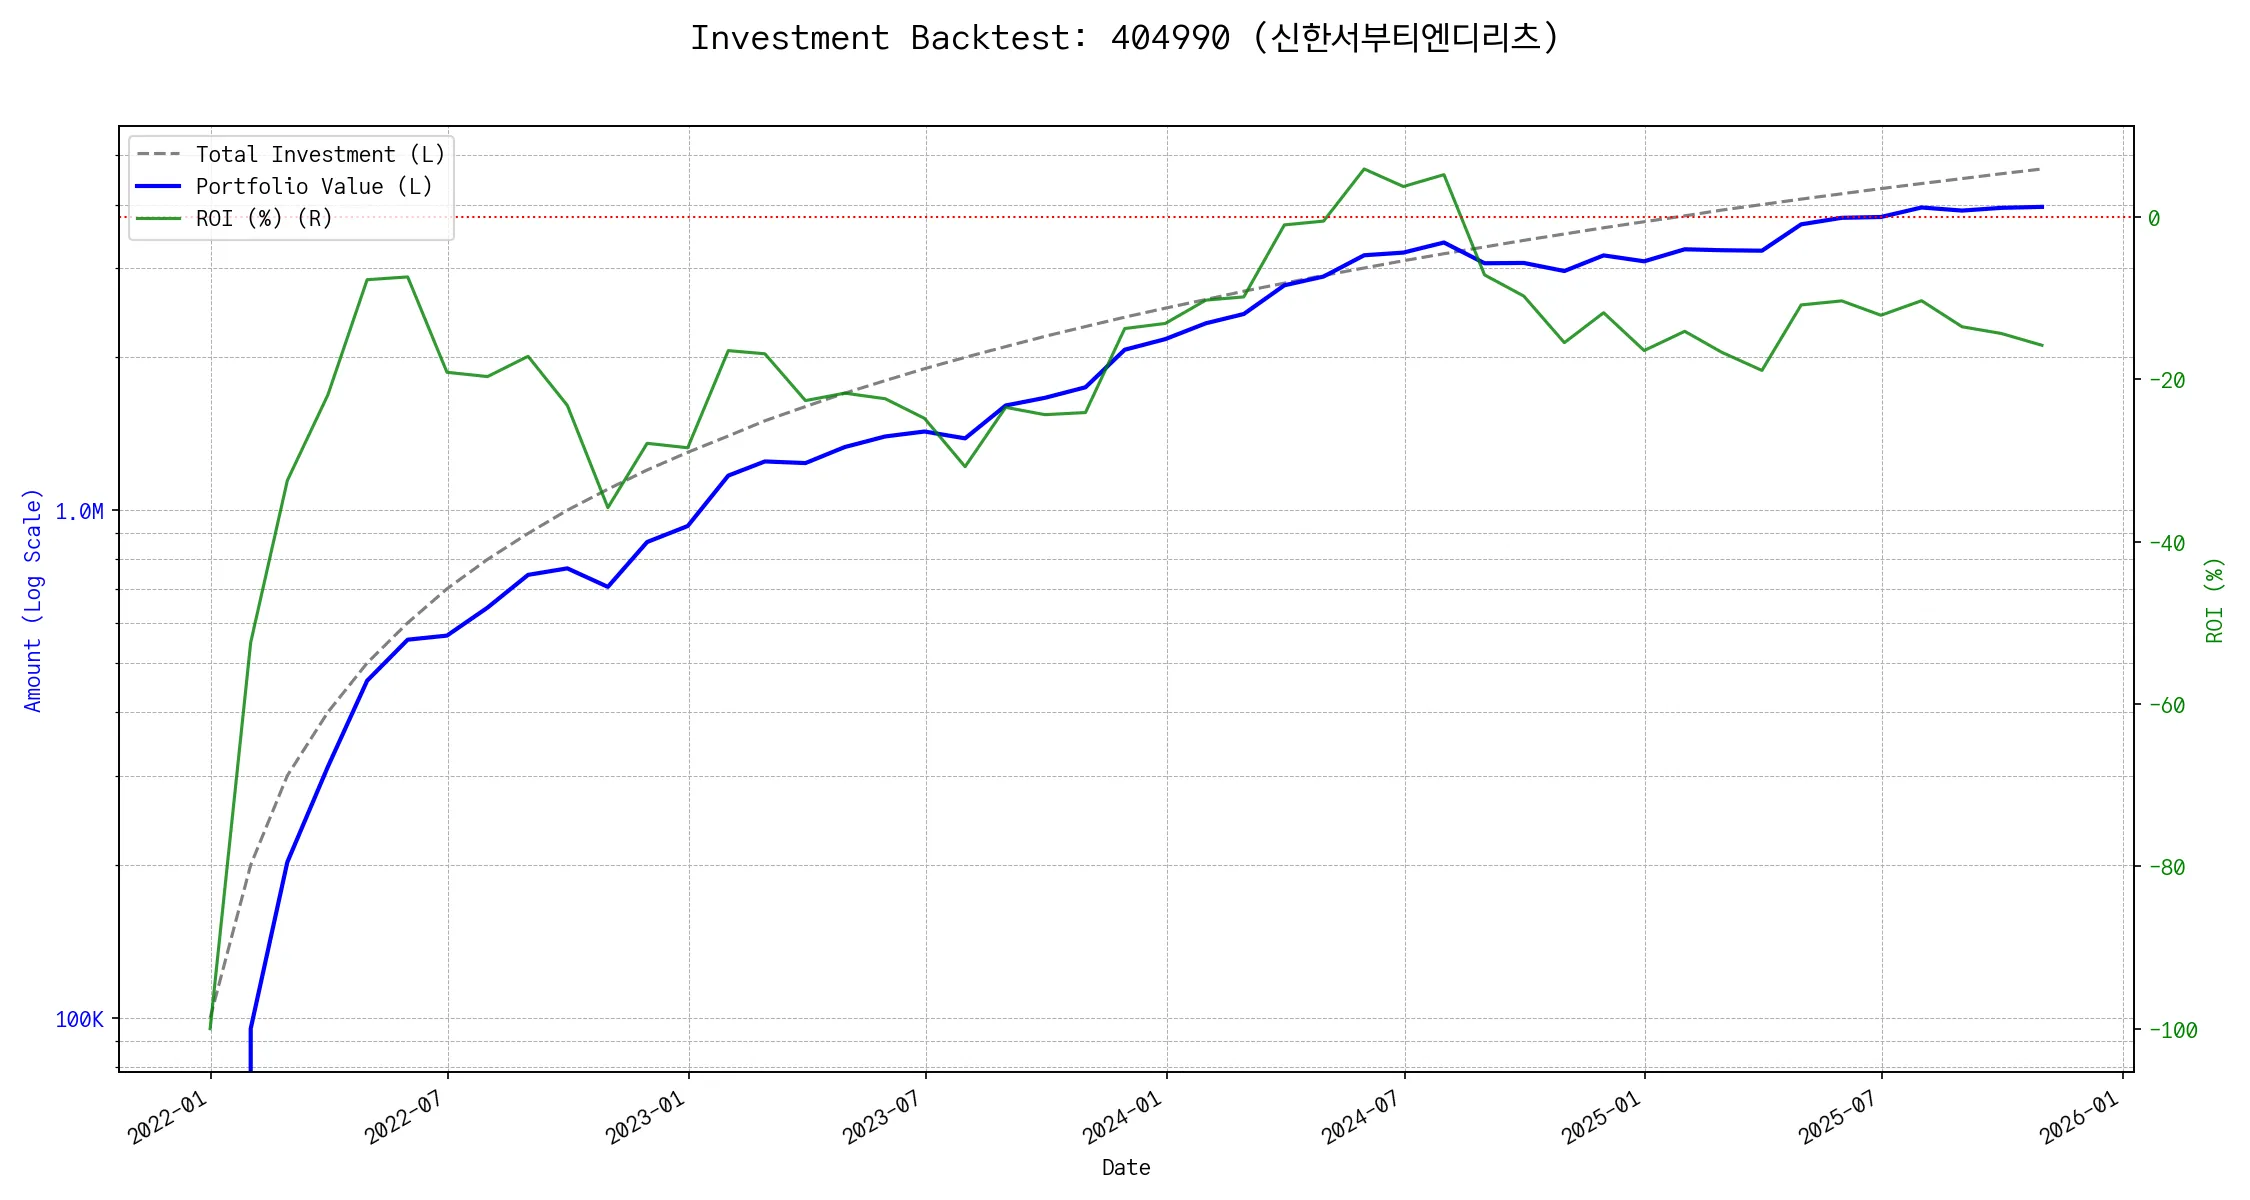Click the ROI (%) right axis title
The height and width of the screenshot is (1200, 2250).
pyautogui.click(x=2215, y=600)
